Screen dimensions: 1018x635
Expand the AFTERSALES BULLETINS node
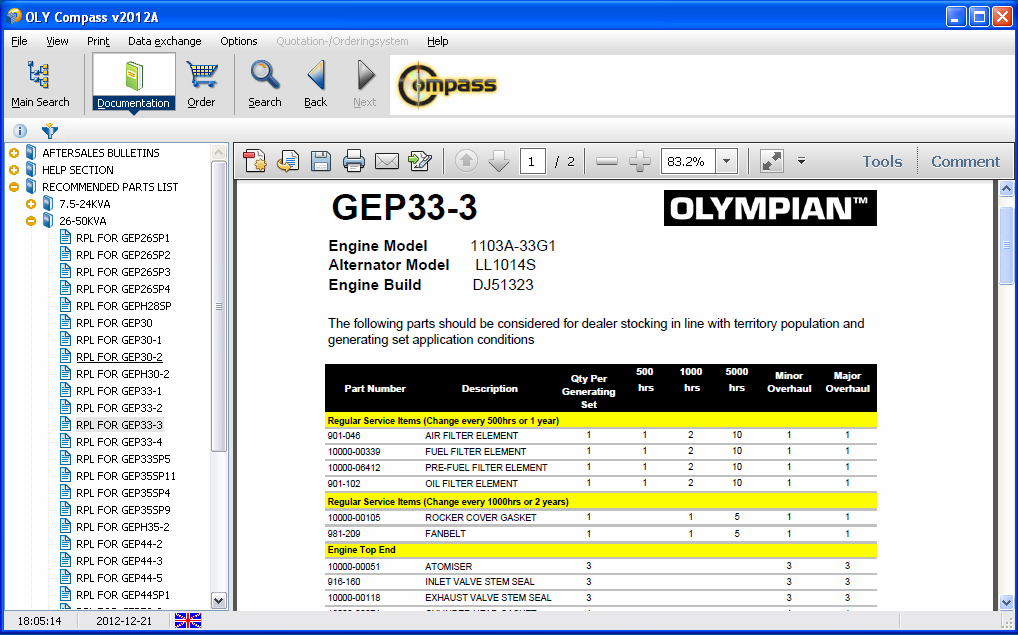pos(14,153)
